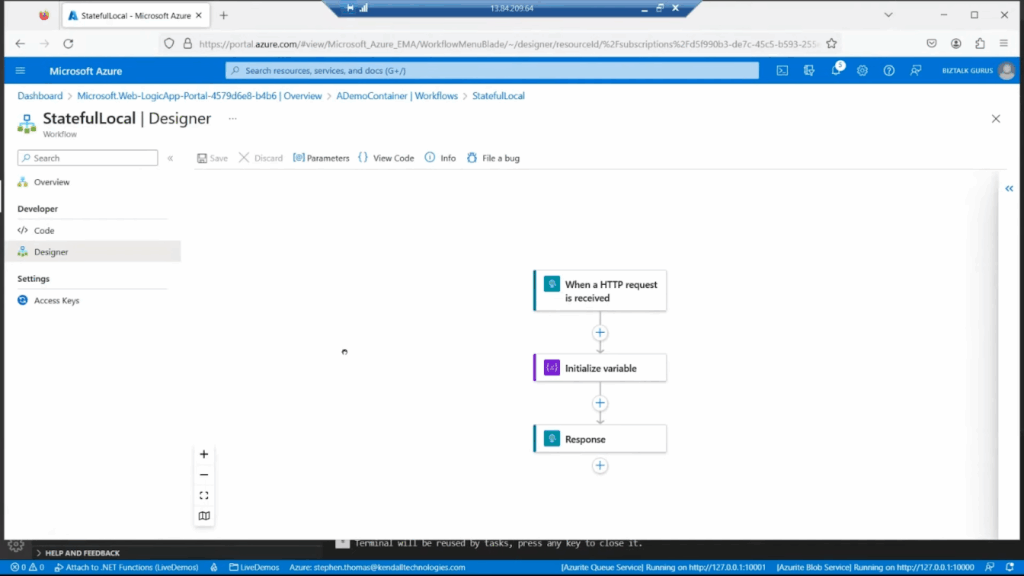Open the Firefox extensions icon
The height and width of the screenshot is (576, 1024).
pos(980,44)
